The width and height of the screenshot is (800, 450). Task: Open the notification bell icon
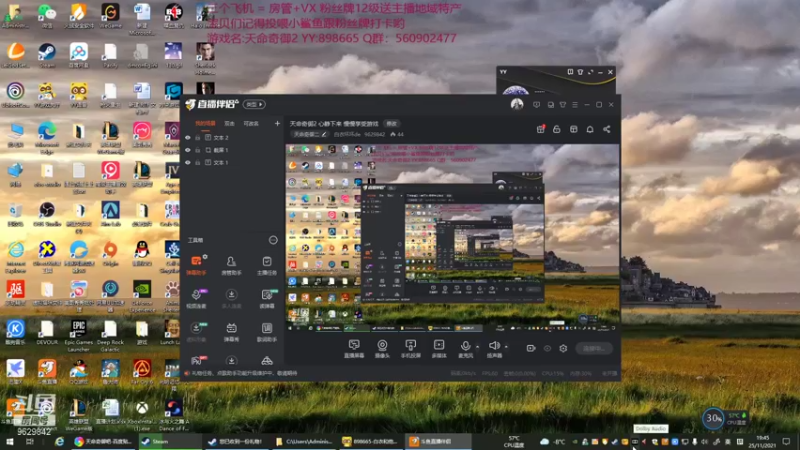click(590, 129)
